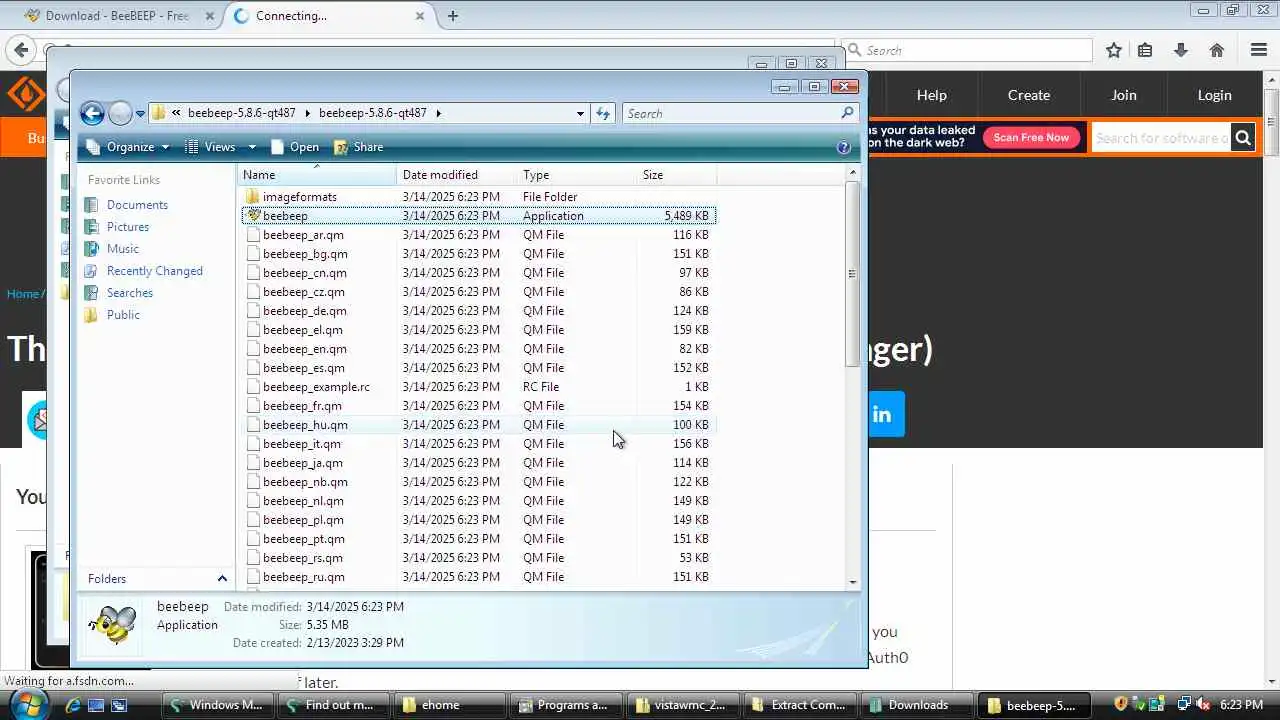Click browser home icon
The height and width of the screenshot is (720, 1280).
coord(1217,50)
